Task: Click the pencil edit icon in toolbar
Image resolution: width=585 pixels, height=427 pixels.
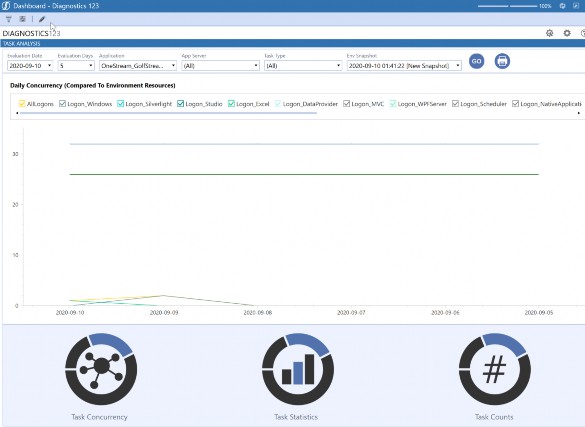Action: pyautogui.click(x=42, y=19)
